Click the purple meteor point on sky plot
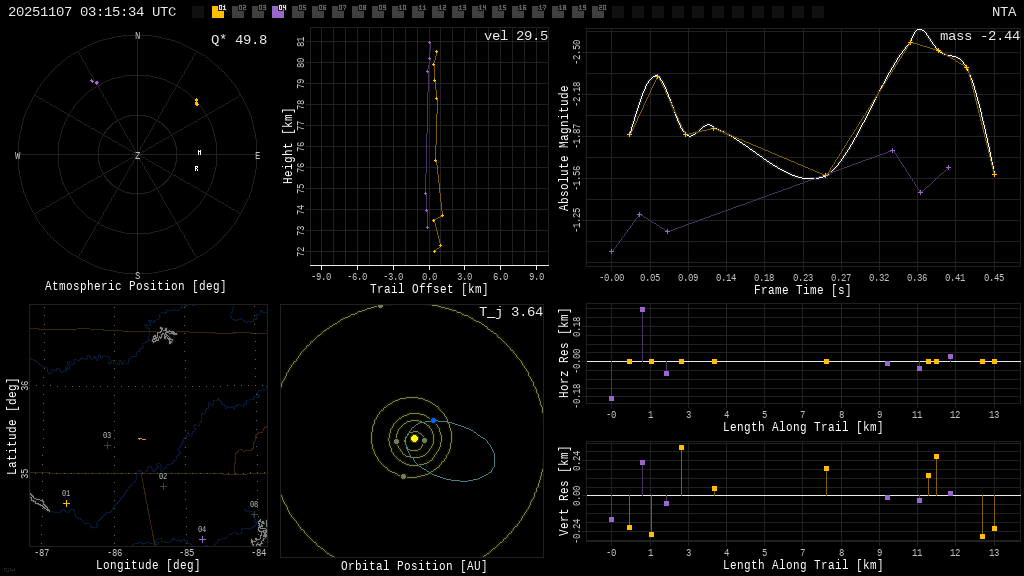 [x=95, y=82]
